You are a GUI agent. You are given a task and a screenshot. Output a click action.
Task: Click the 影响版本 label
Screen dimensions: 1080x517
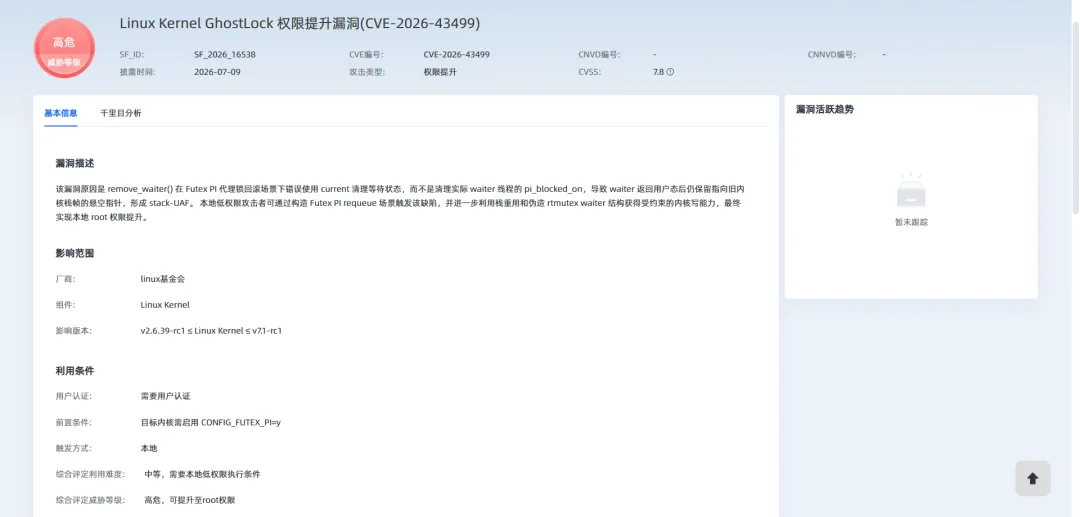tap(74, 330)
